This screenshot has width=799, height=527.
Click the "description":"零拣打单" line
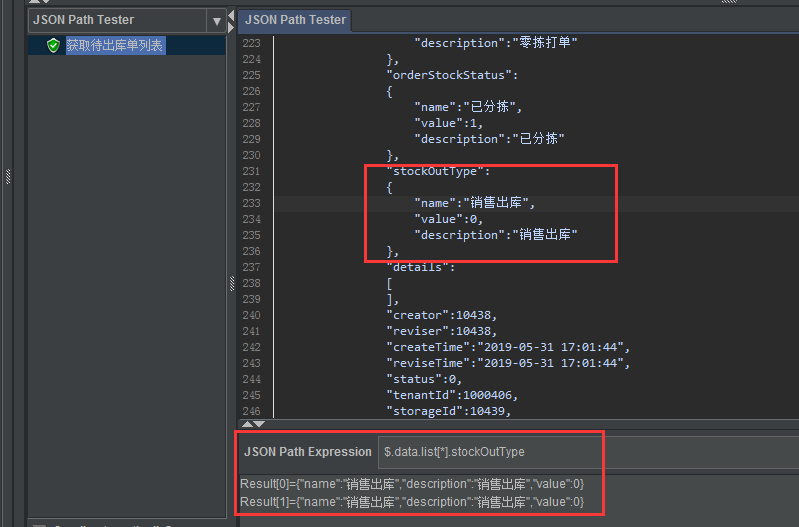(x=495, y=43)
